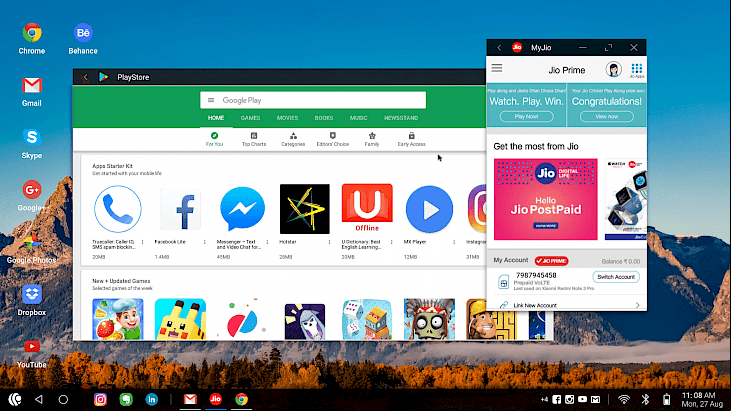The height and width of the screenshot is (411, 731).
Task: Open Evernote from the taskbar
Action: pyautogui.click(x=126, y=399)
